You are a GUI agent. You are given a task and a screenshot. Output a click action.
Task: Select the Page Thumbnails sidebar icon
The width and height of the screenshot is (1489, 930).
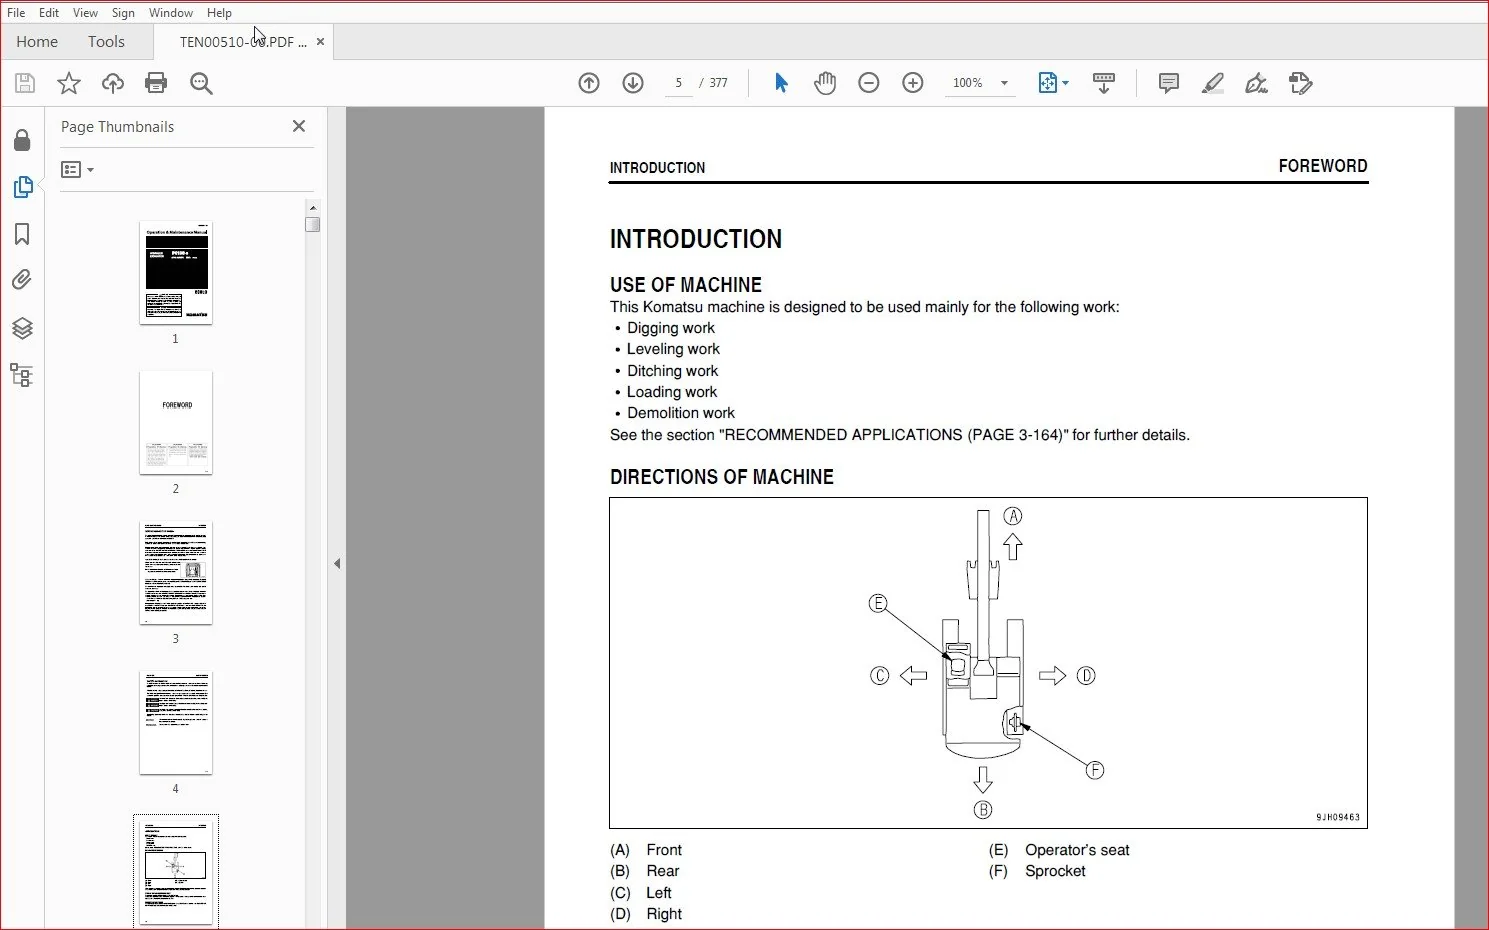point(22,187)
